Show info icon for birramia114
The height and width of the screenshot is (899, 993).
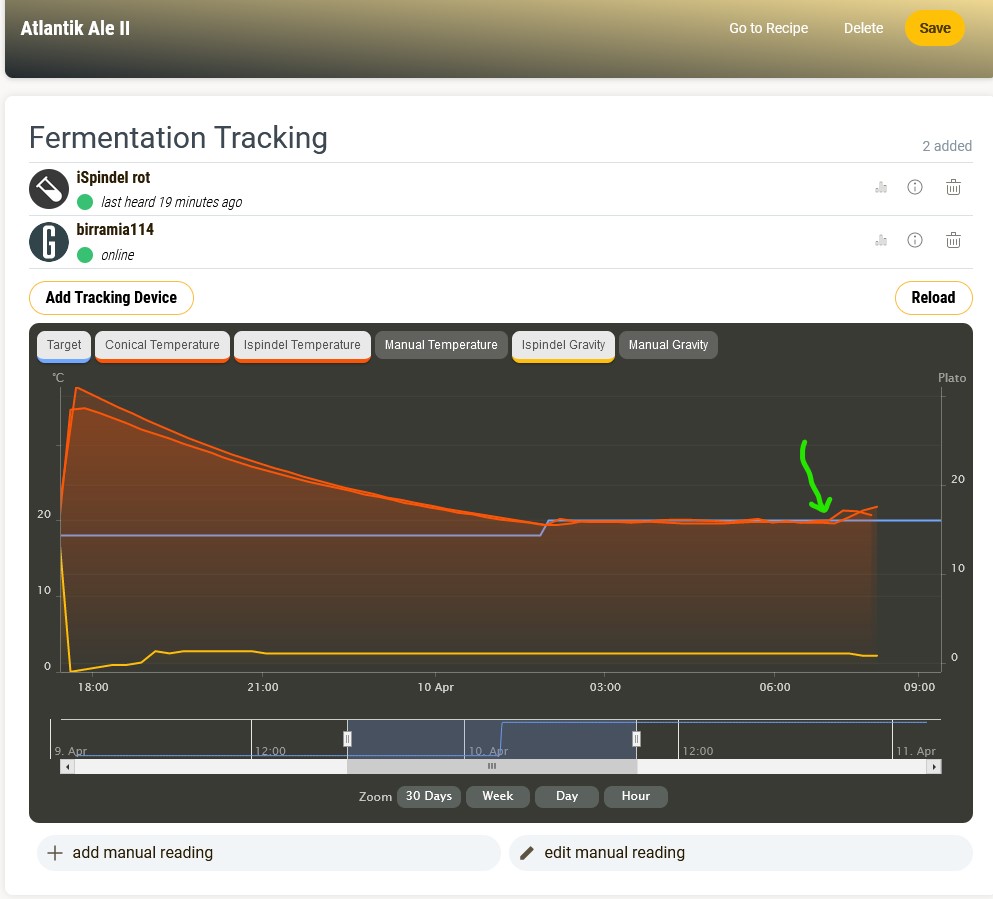point(915,240)
